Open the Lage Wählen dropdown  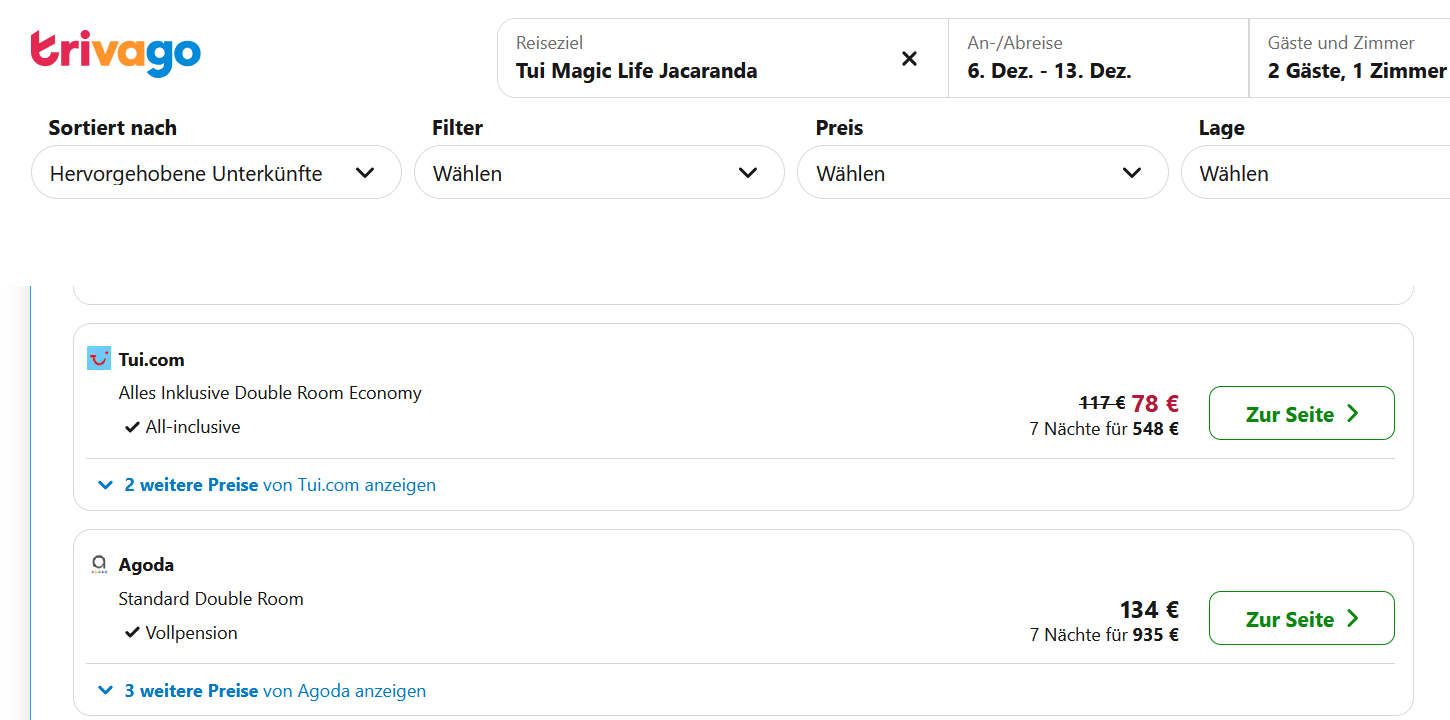tap(1315, 173)
